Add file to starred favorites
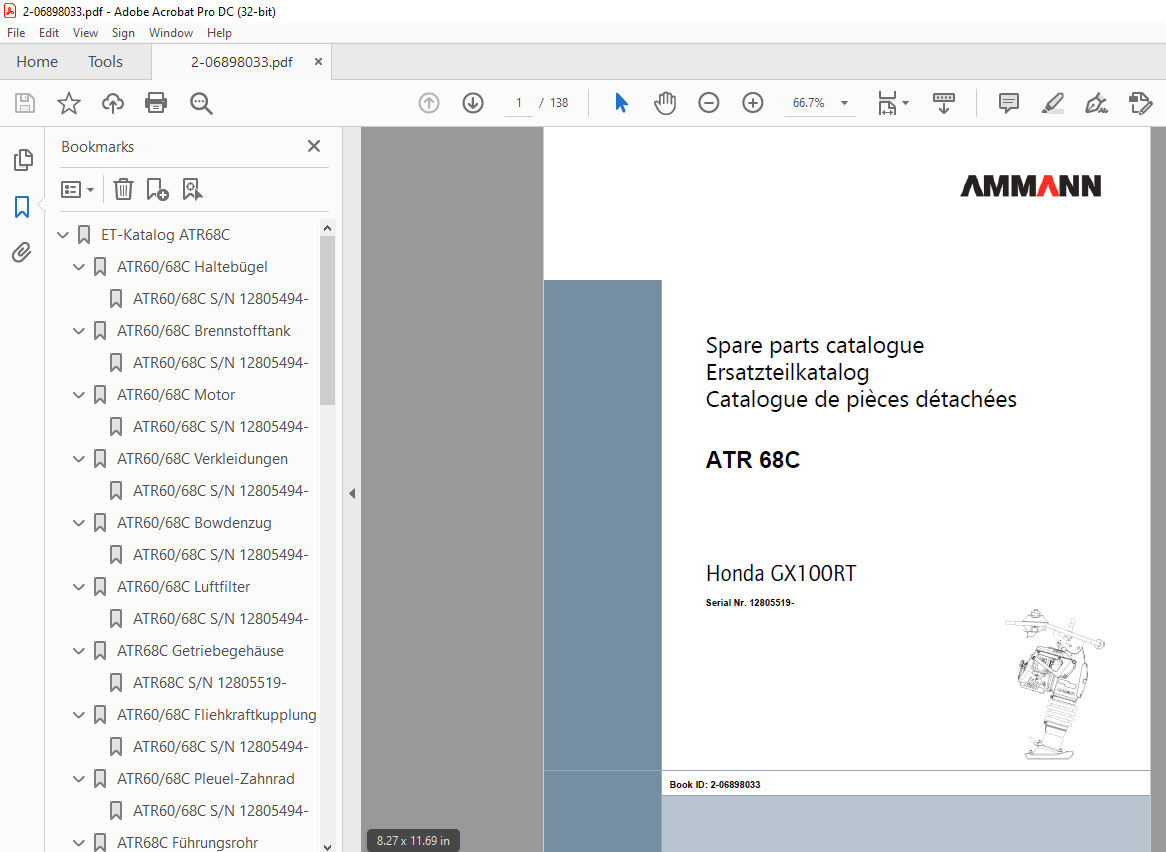This screenshot has height=852, width=1166. coord(68,103)
